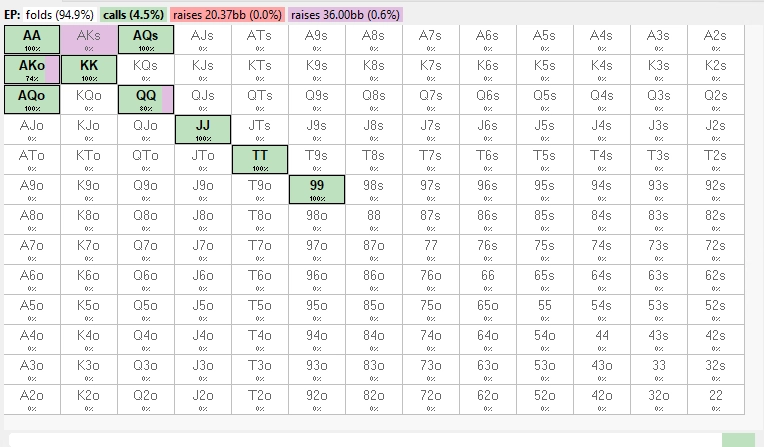Select the 88 pocket pair cell
The image size is (764, 447).
pyautogui.click(x=373, y=219)
